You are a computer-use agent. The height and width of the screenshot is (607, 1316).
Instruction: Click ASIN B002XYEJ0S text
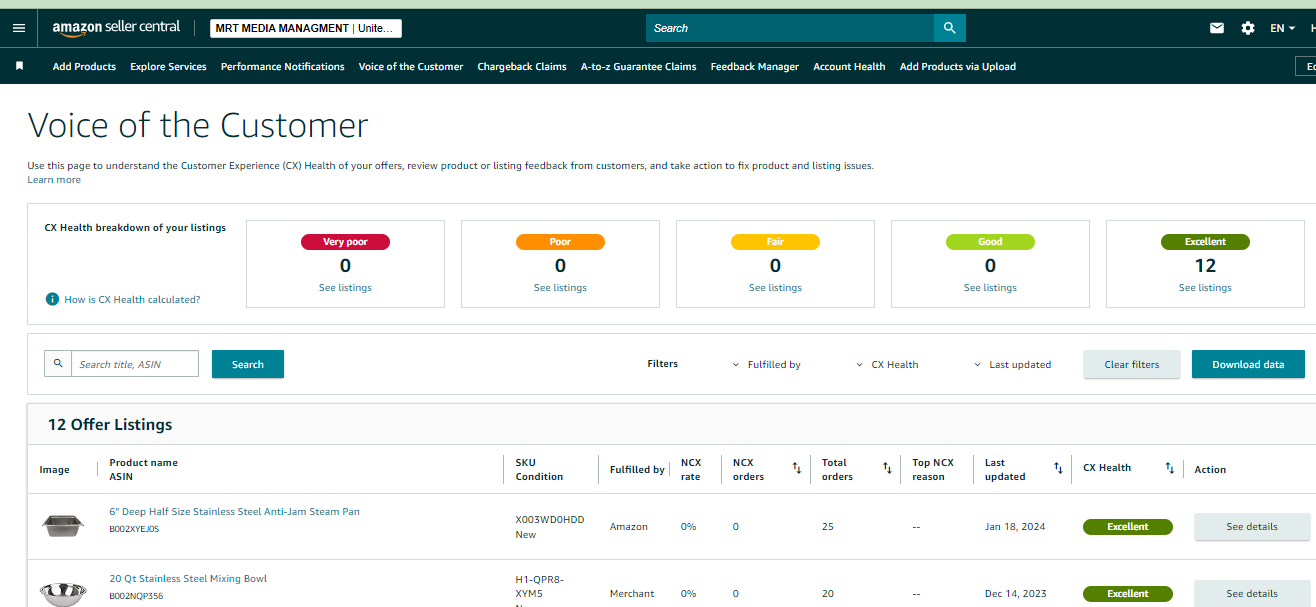(134, 529)
